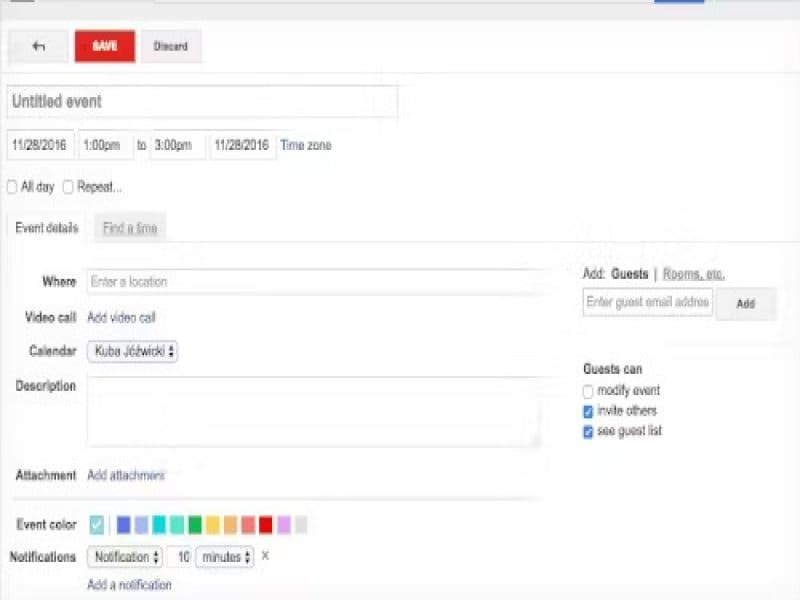Choose the light lavender-blue event color
Viewport: 800px width, 600px height.
click(x=141, y=524)
